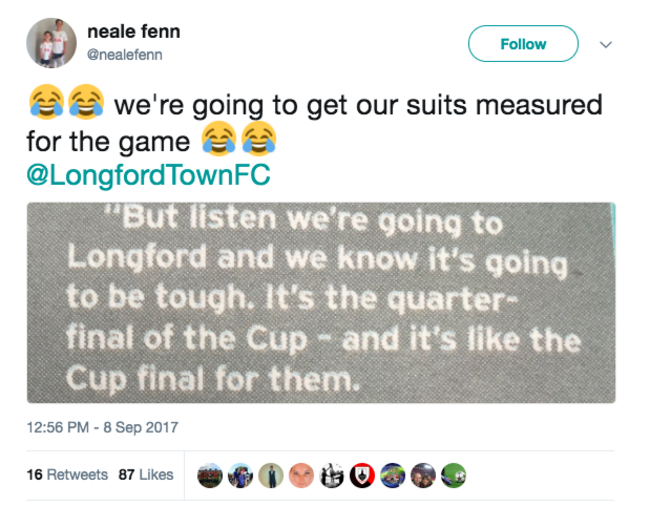Image resolution: width=650 pixels, height=506 pixels.
Task: Open neale fenn's profile picture
Action: 51,43
